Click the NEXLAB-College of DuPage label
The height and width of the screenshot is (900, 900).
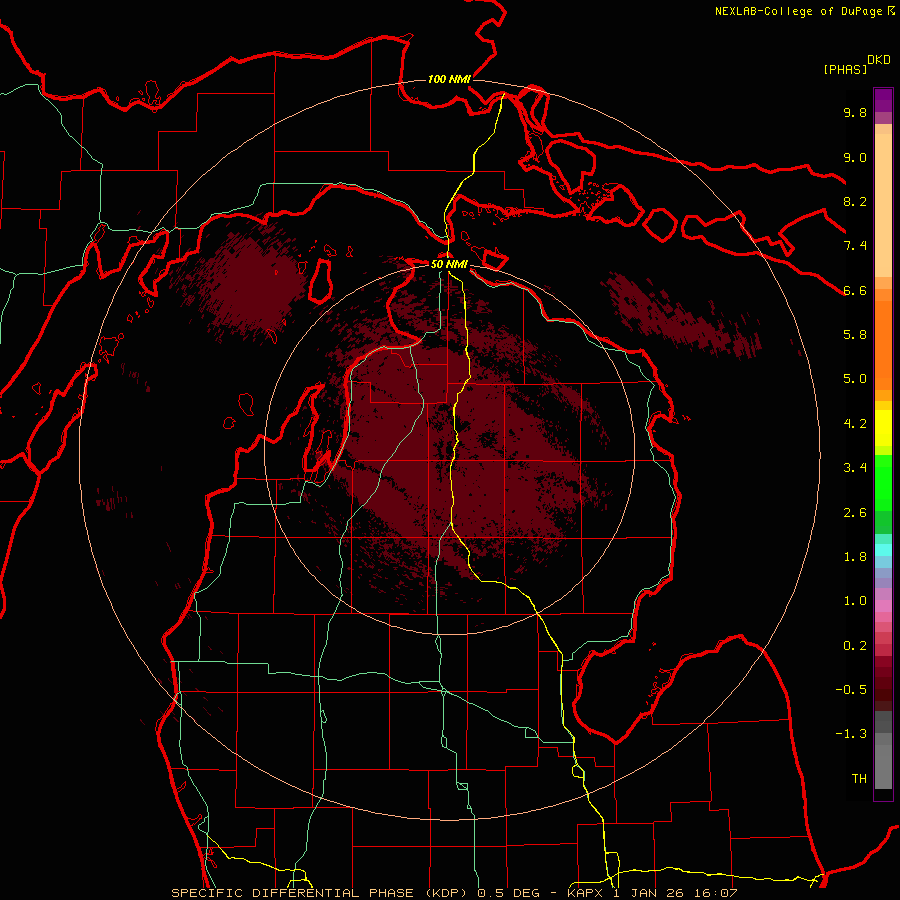point(798,11)
